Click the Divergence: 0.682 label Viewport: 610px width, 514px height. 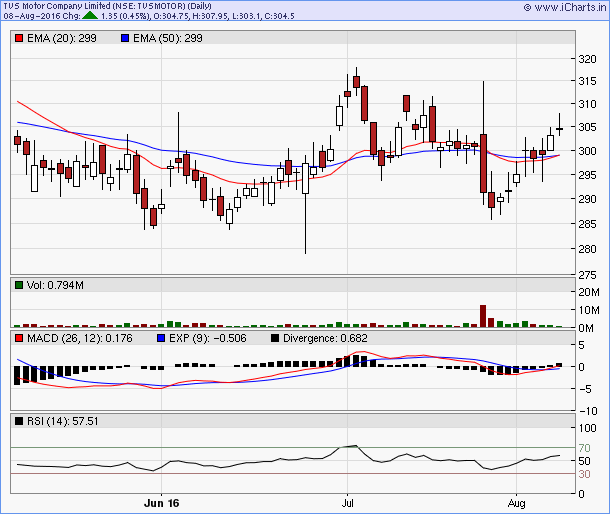[x=325, y=339]
